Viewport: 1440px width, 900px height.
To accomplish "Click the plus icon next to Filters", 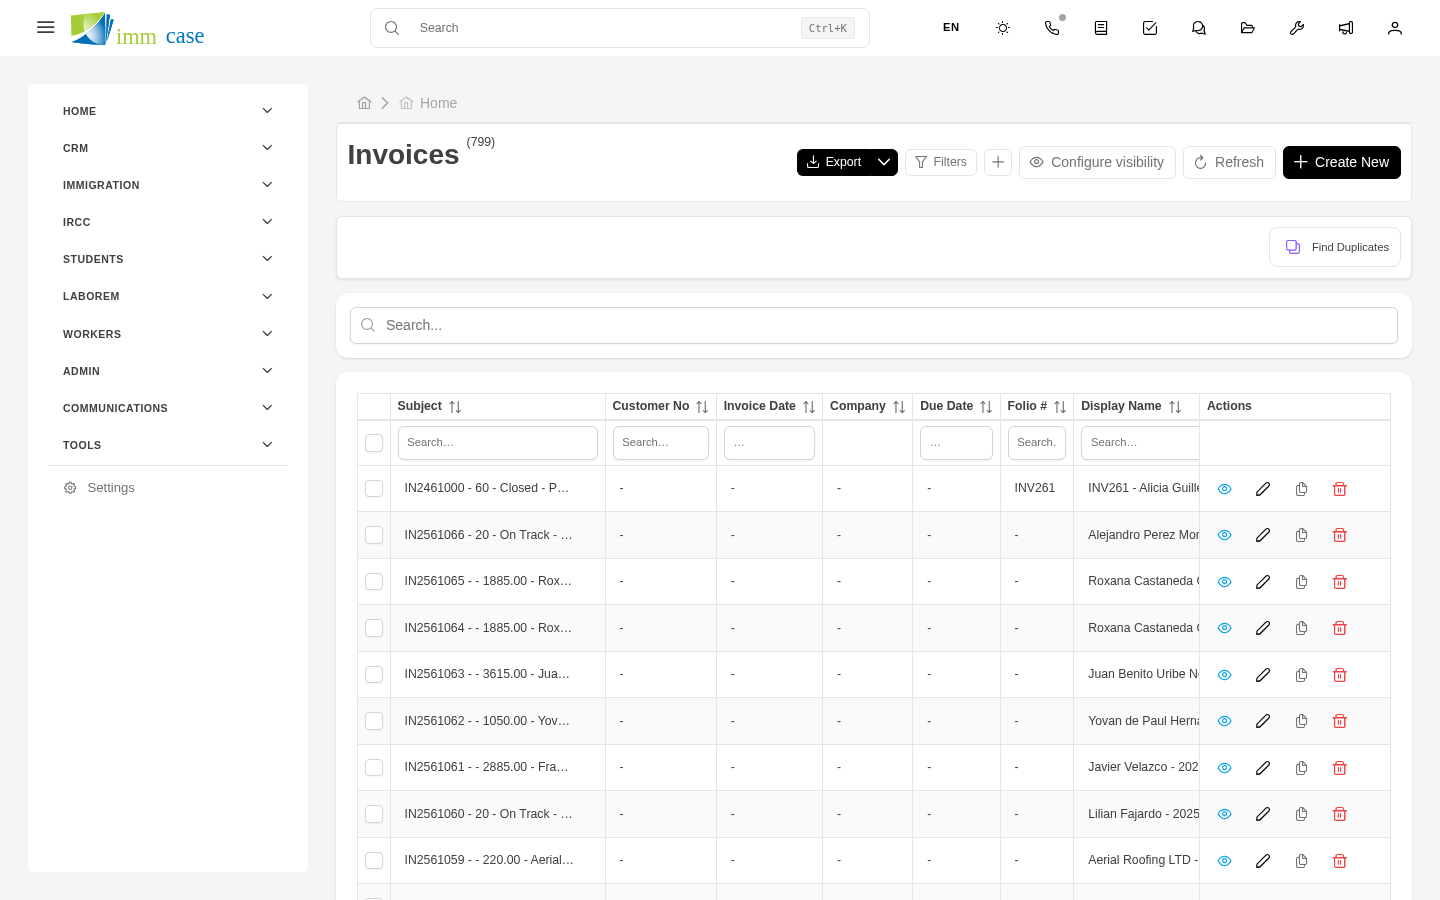I will click(998, 162).
